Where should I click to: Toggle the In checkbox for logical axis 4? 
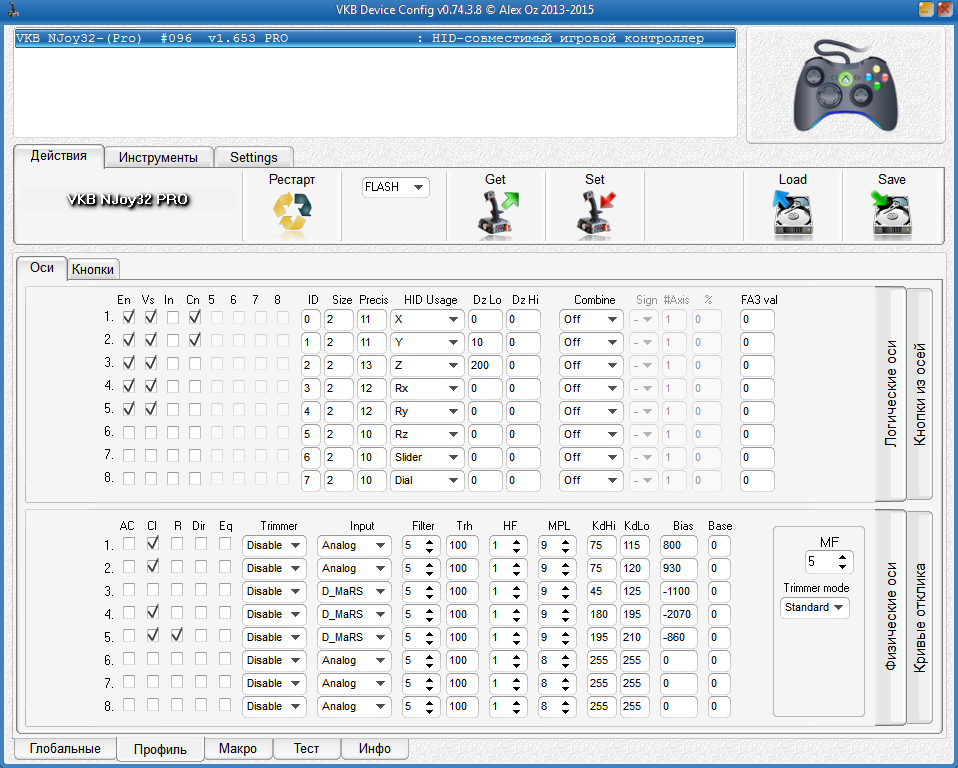[x=173, y=386]
